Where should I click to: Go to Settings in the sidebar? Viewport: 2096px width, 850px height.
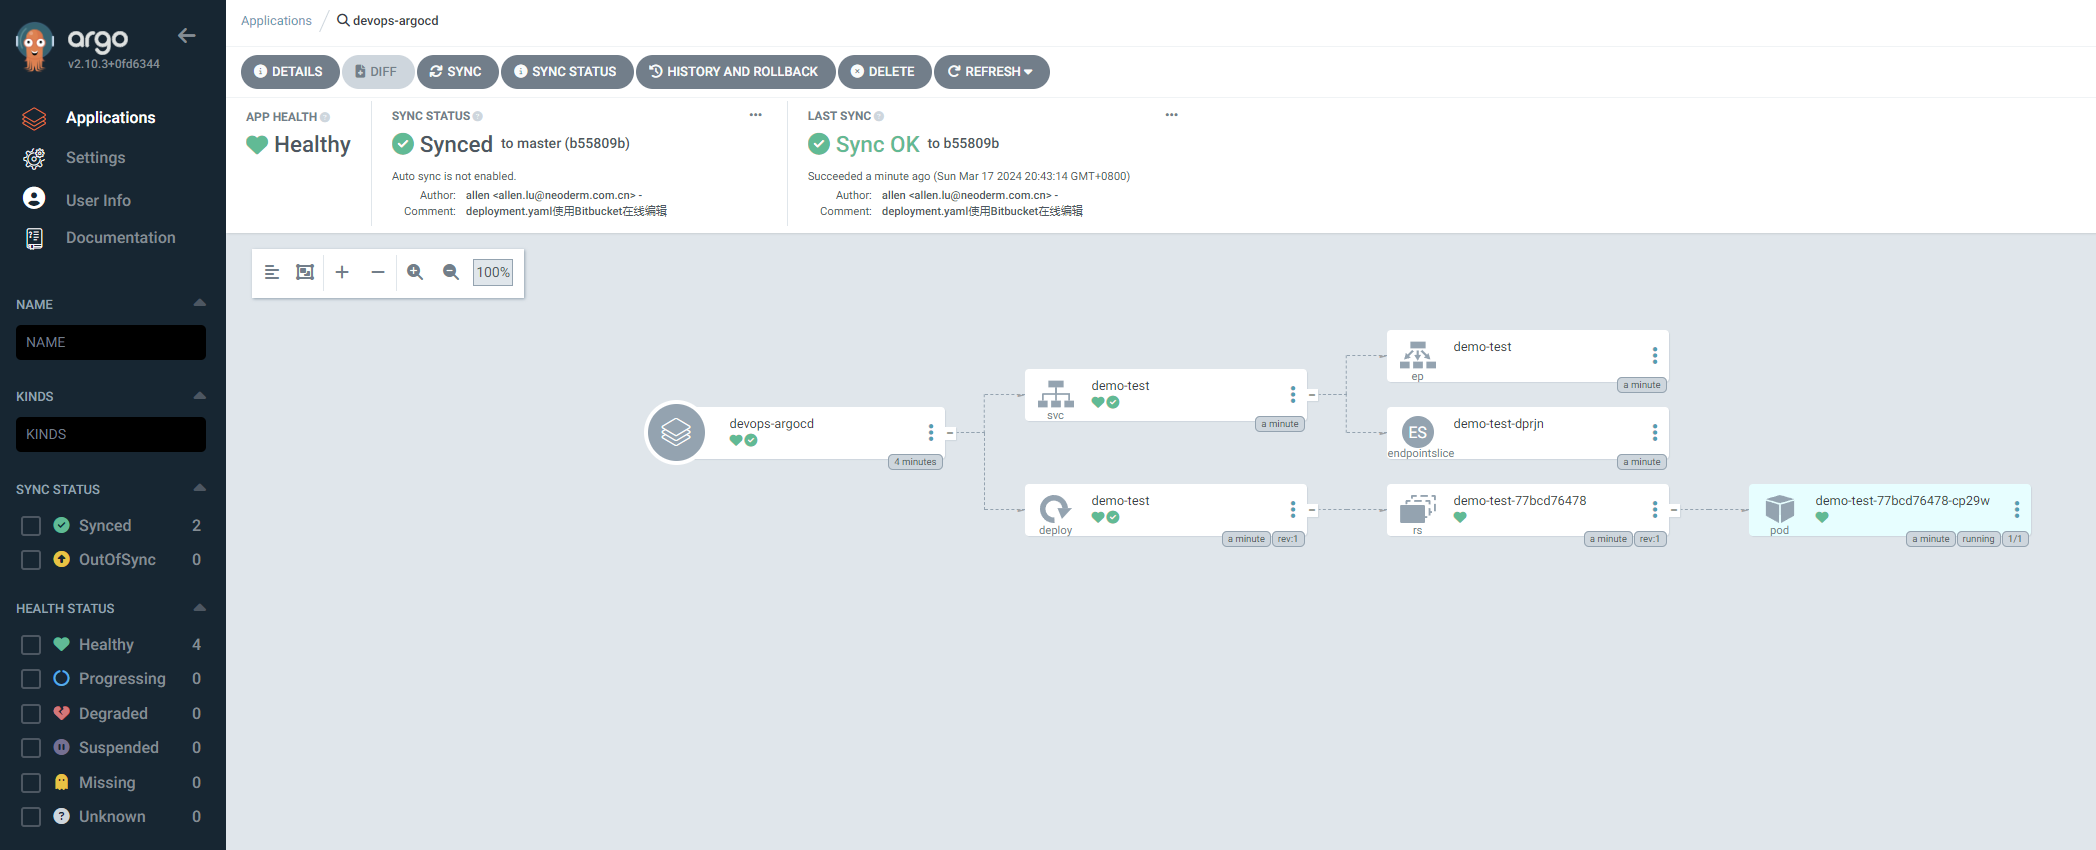(95, 158)
